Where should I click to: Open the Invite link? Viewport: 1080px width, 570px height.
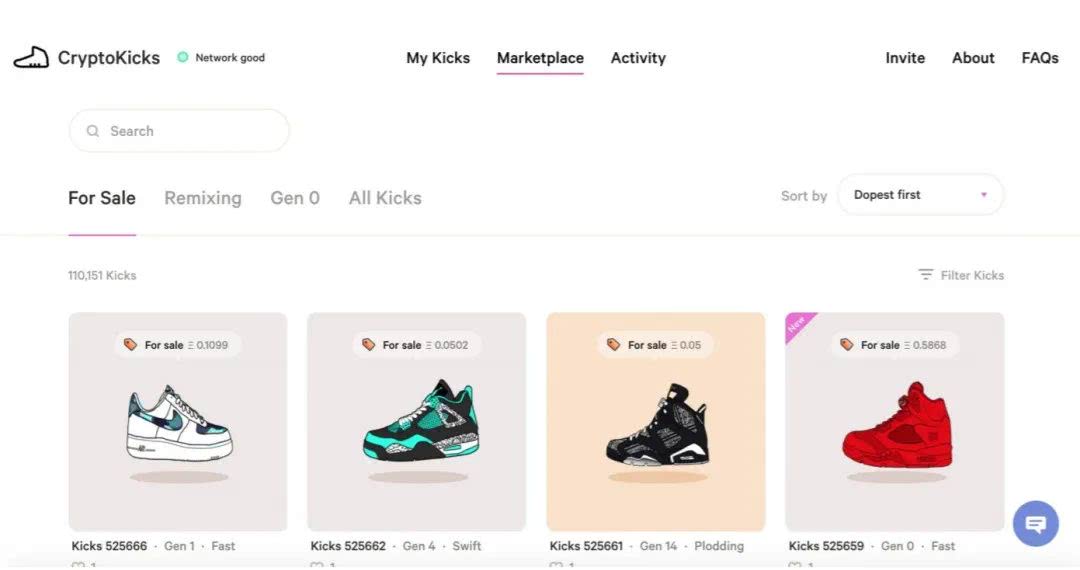pyautogui.click(x=905, y=58)
